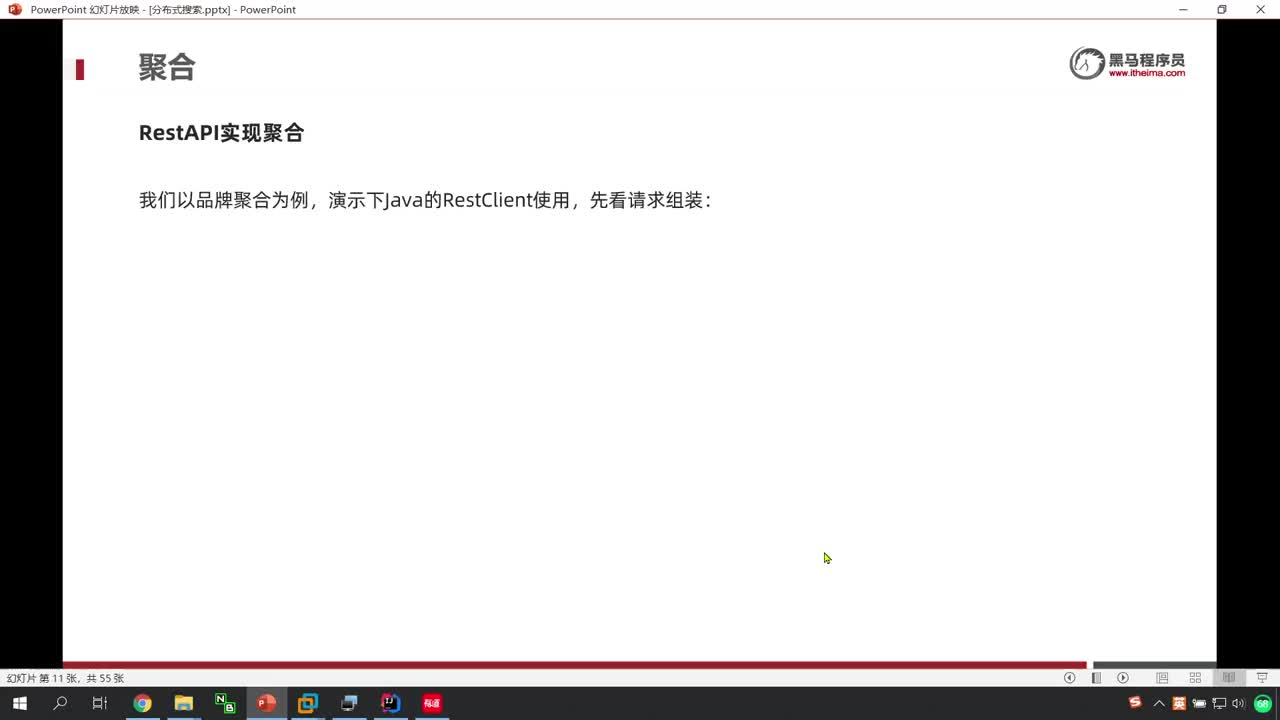Image resolution: width=1280 pixels, height=720 pixels.
Task: Go to the next slide using status bar arrow
Action: (x=1123, y=678)
